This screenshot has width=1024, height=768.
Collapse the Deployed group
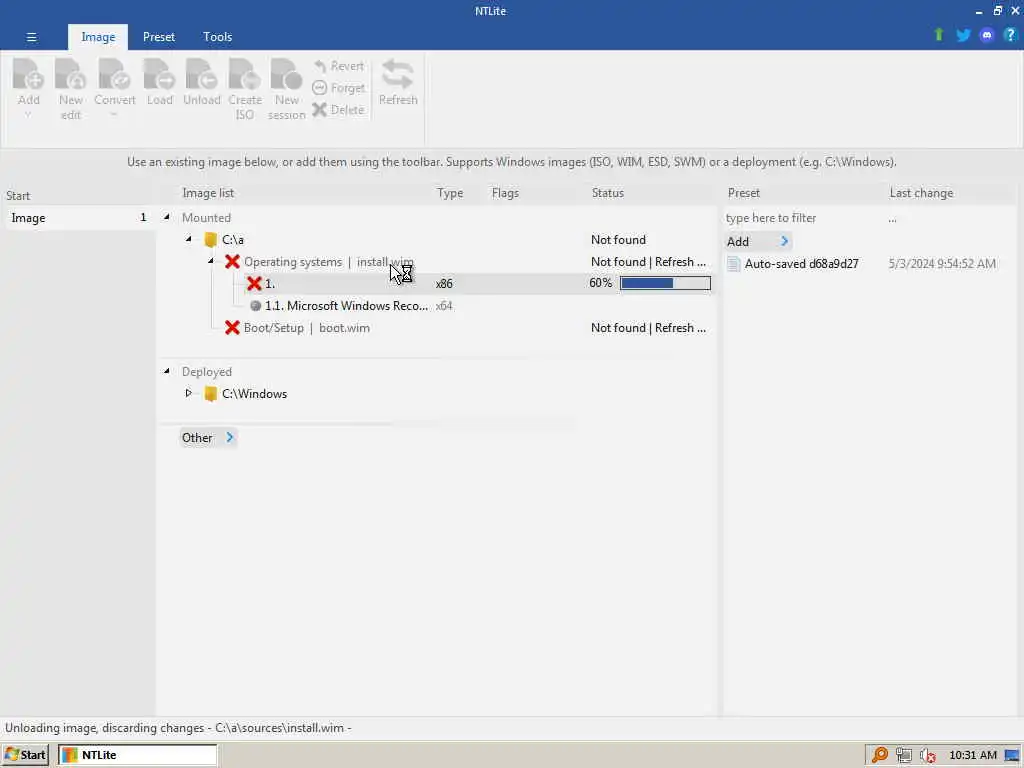(x=167, y=371)
